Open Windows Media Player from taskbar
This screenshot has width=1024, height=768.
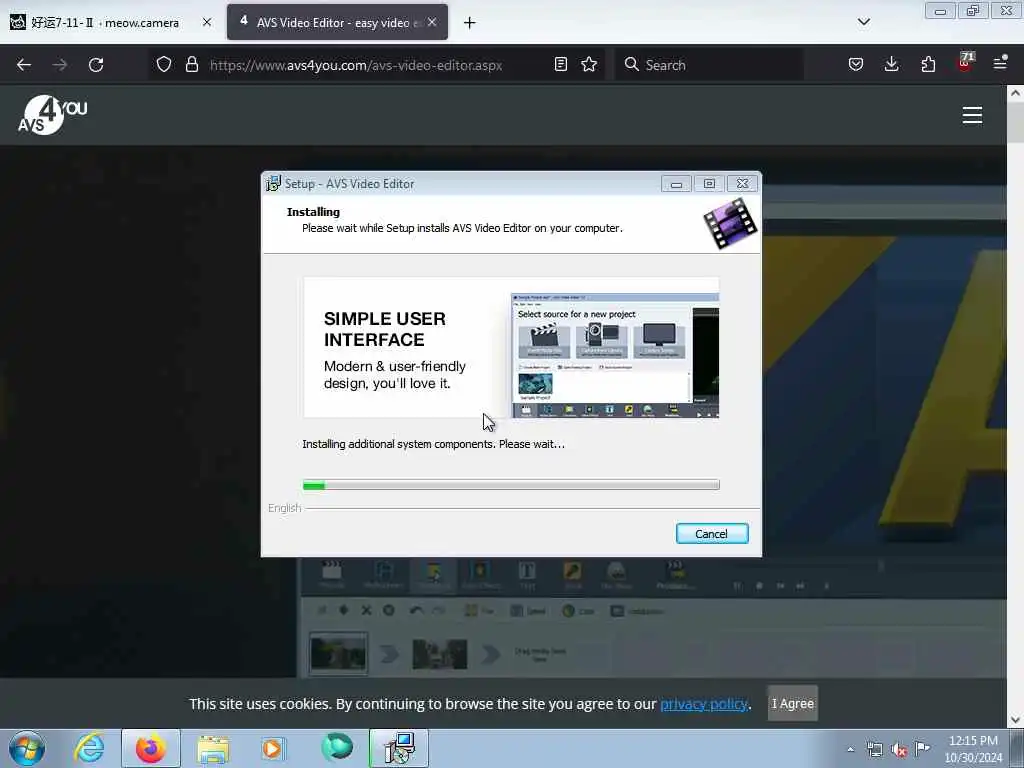click(273, 748)
